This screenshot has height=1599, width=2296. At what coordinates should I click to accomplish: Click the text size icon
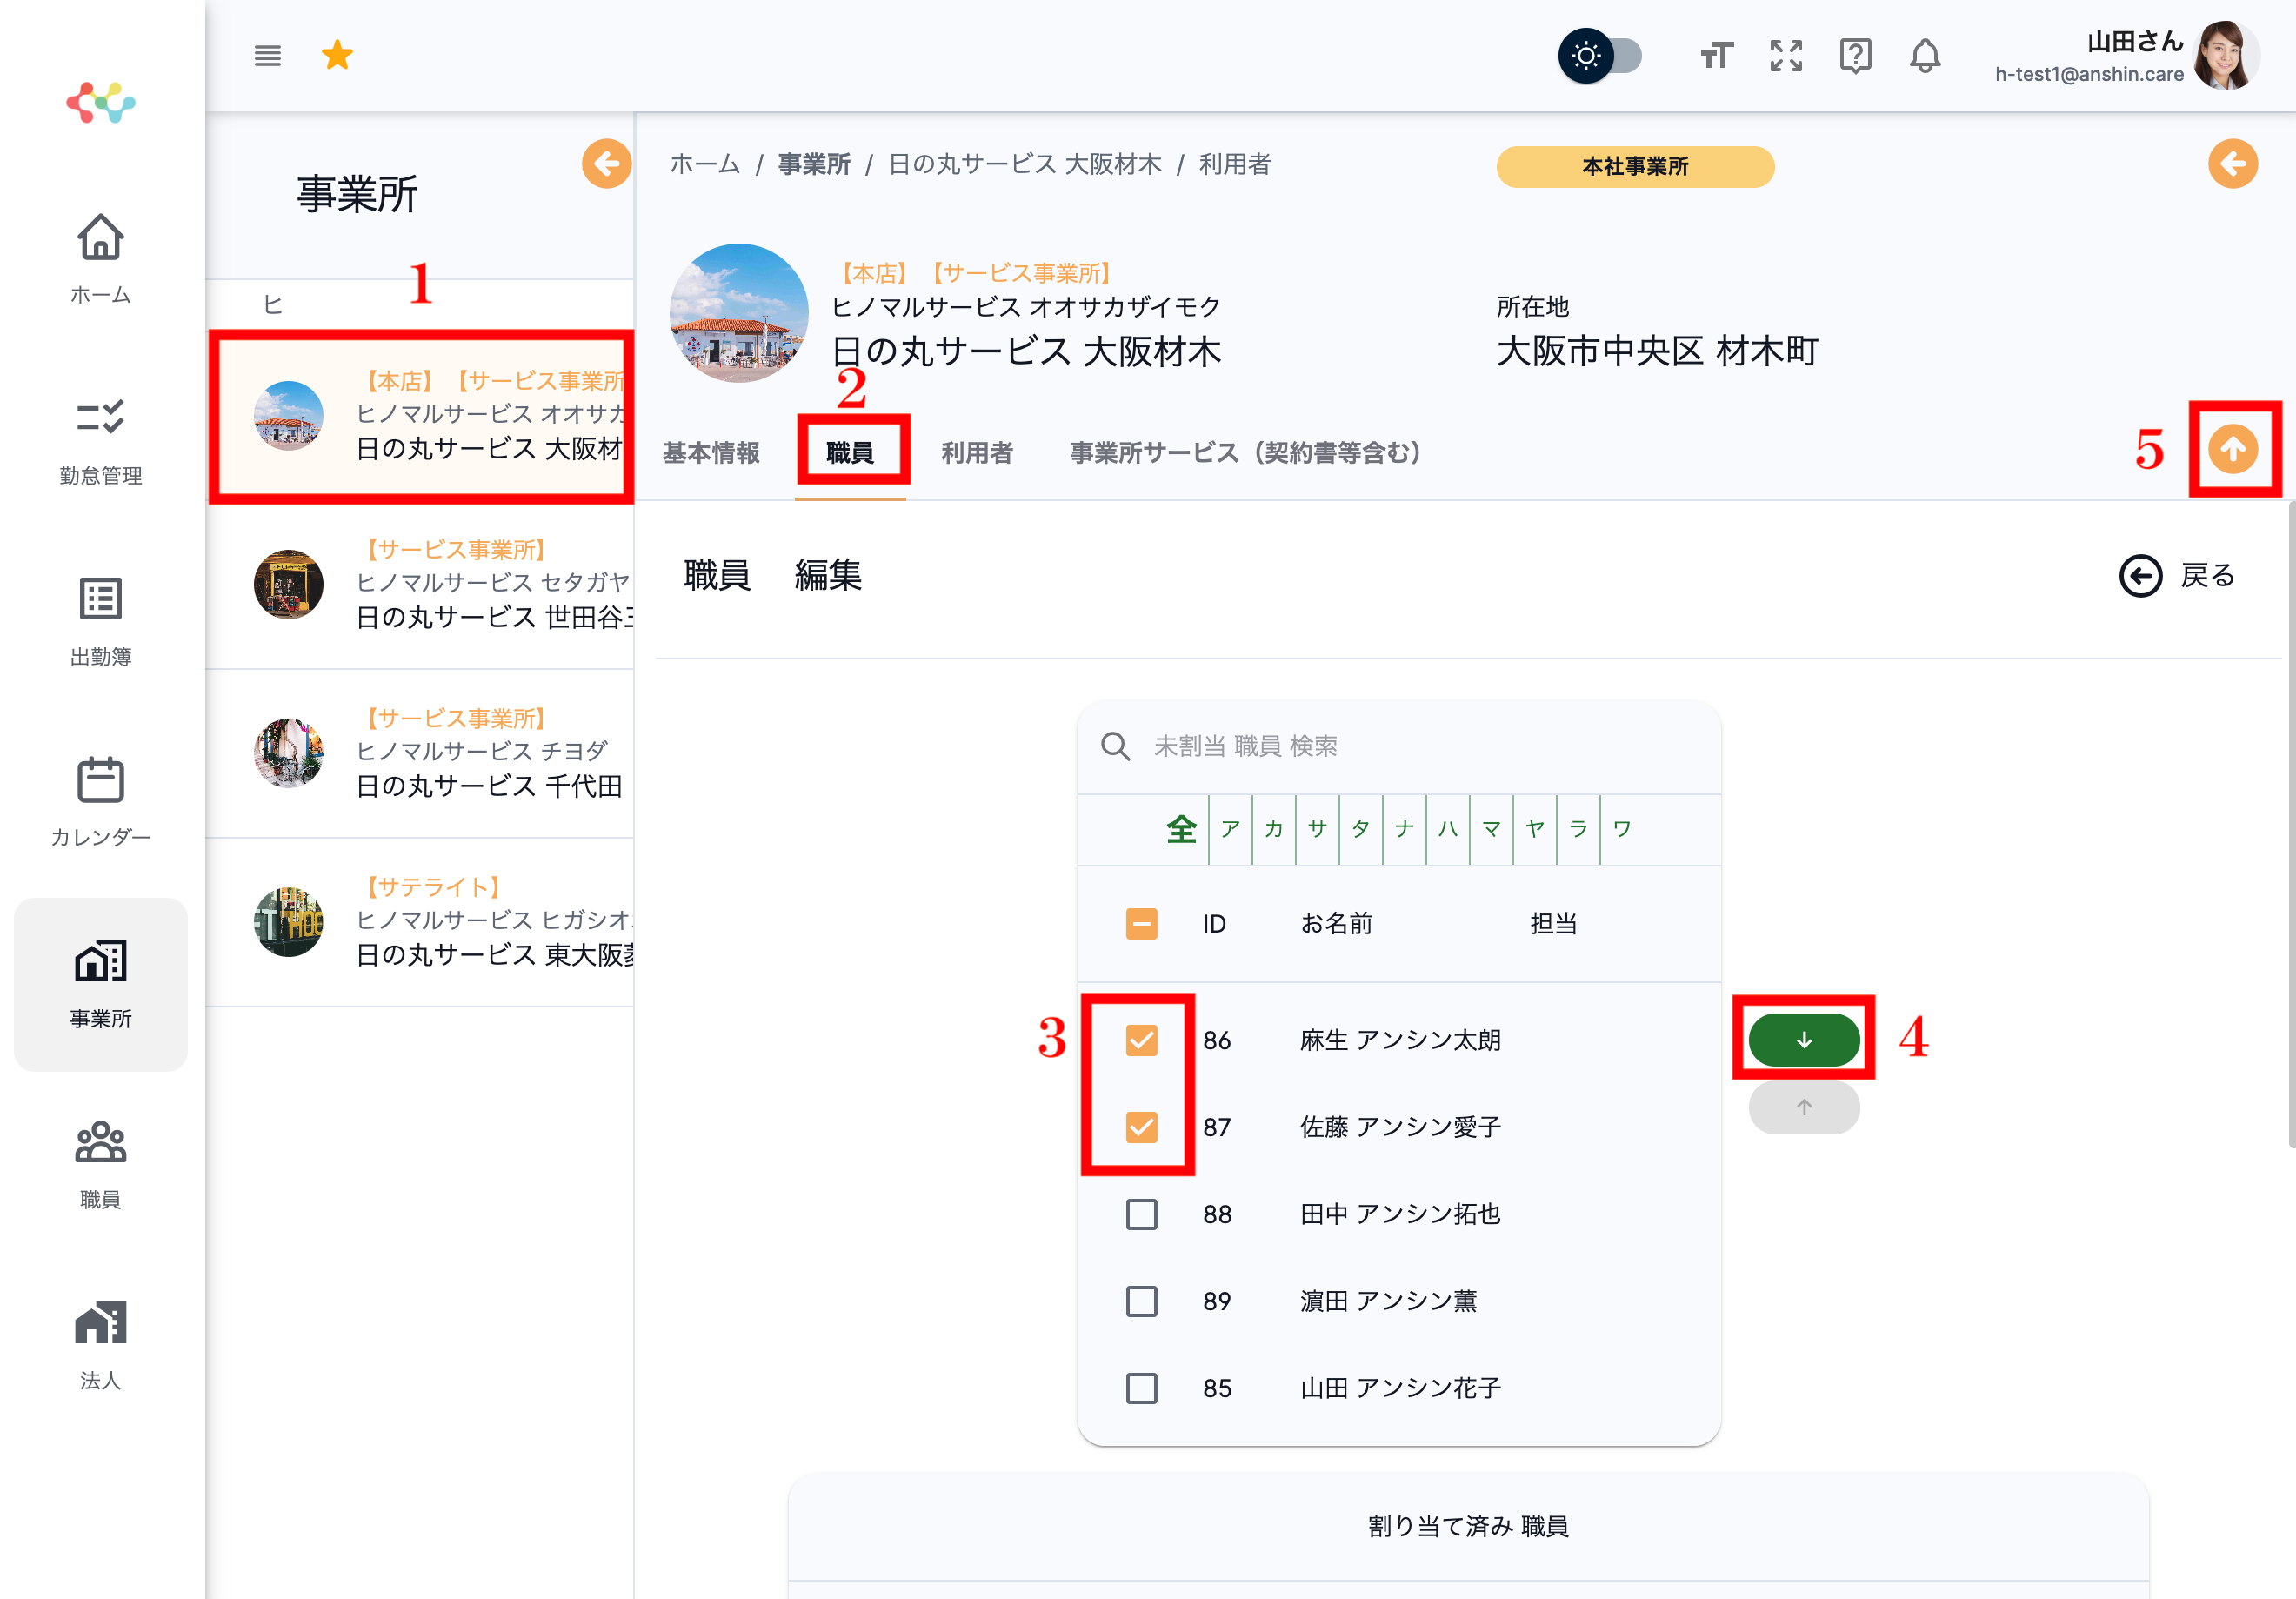(x=1716, y=56)
